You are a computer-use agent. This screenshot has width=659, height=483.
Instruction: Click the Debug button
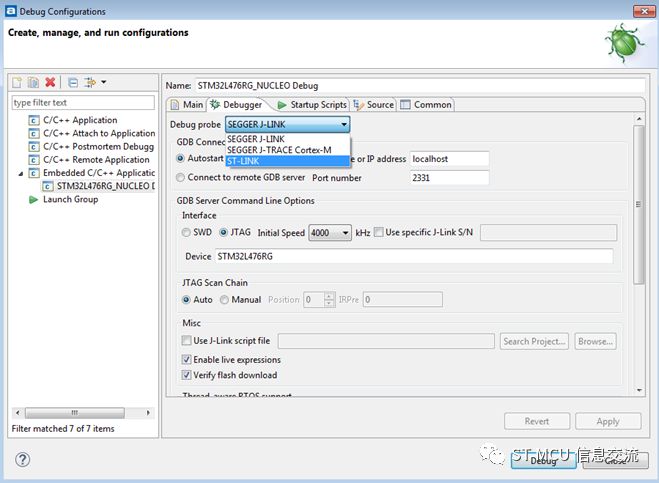click(543, 461)
